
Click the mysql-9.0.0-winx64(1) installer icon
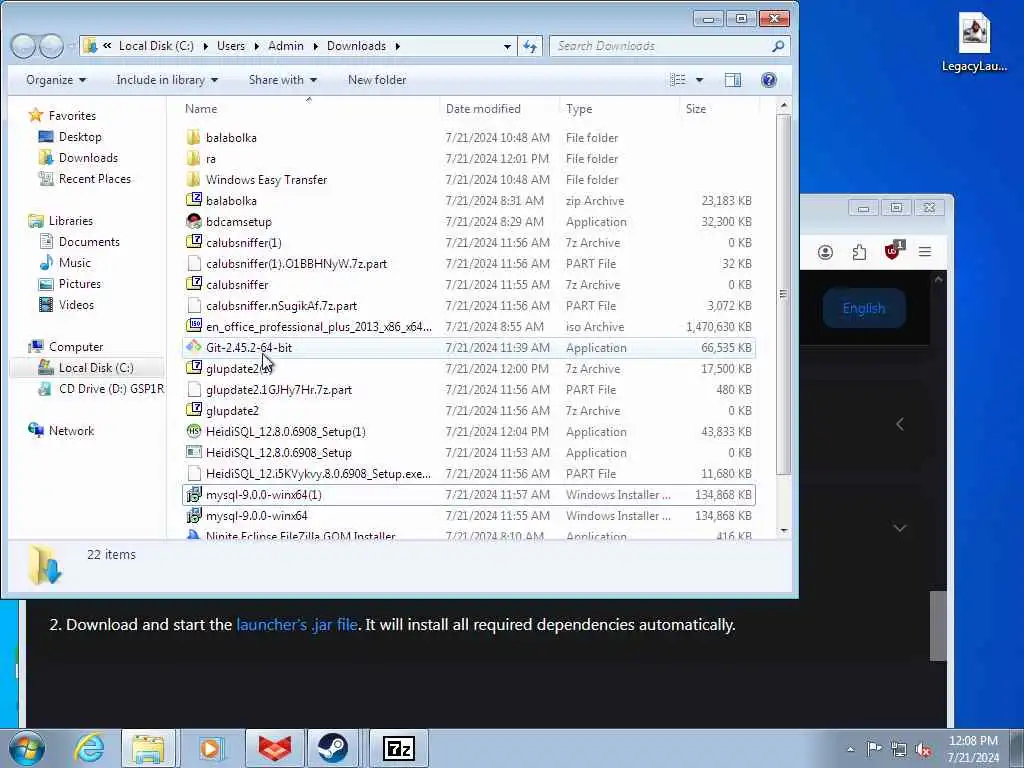(193, 494)
